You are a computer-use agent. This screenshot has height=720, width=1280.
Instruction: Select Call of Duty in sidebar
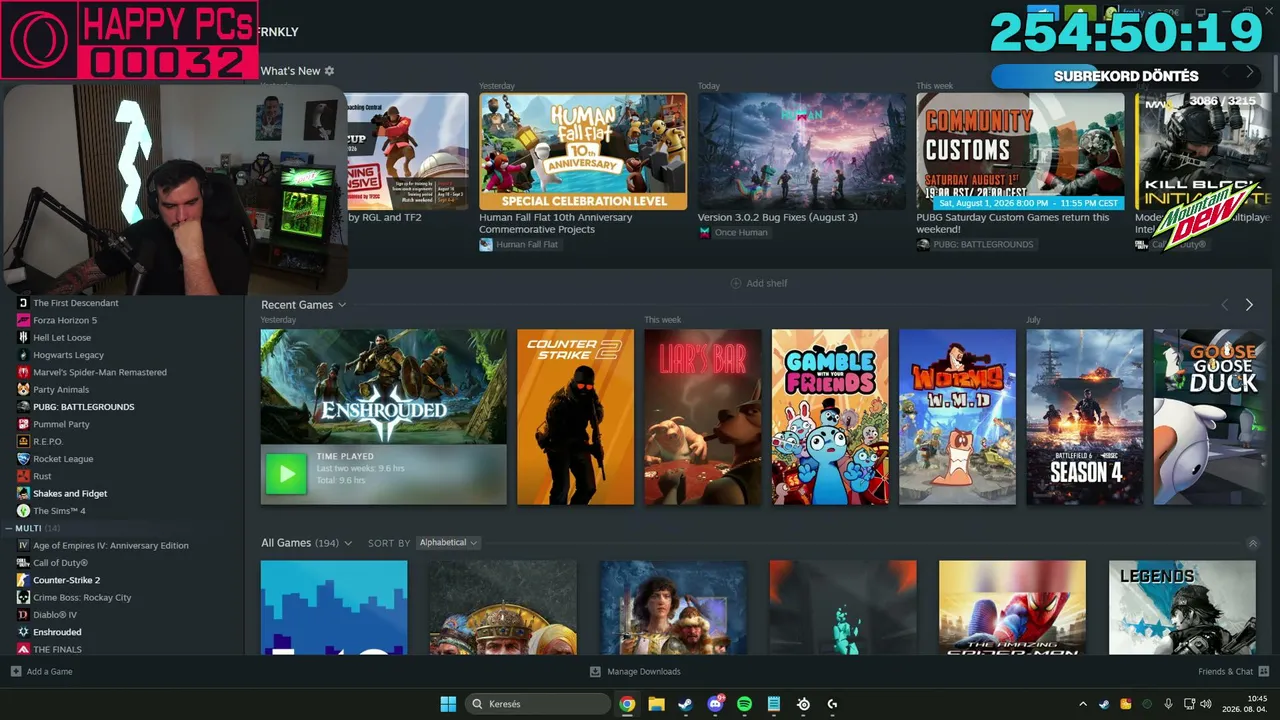[x=61, y=563]
